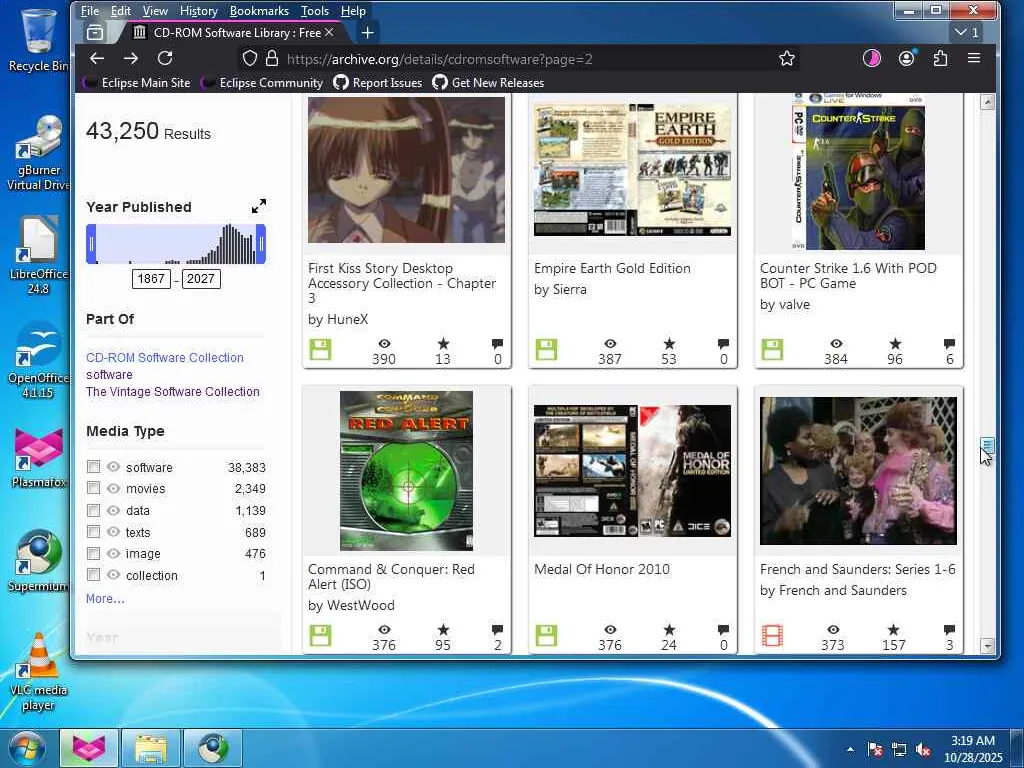Image resolution: width=1024 pixels, height=768 pixels.
Task: Click the right handle of year range slider
Action: pos(261,244)
